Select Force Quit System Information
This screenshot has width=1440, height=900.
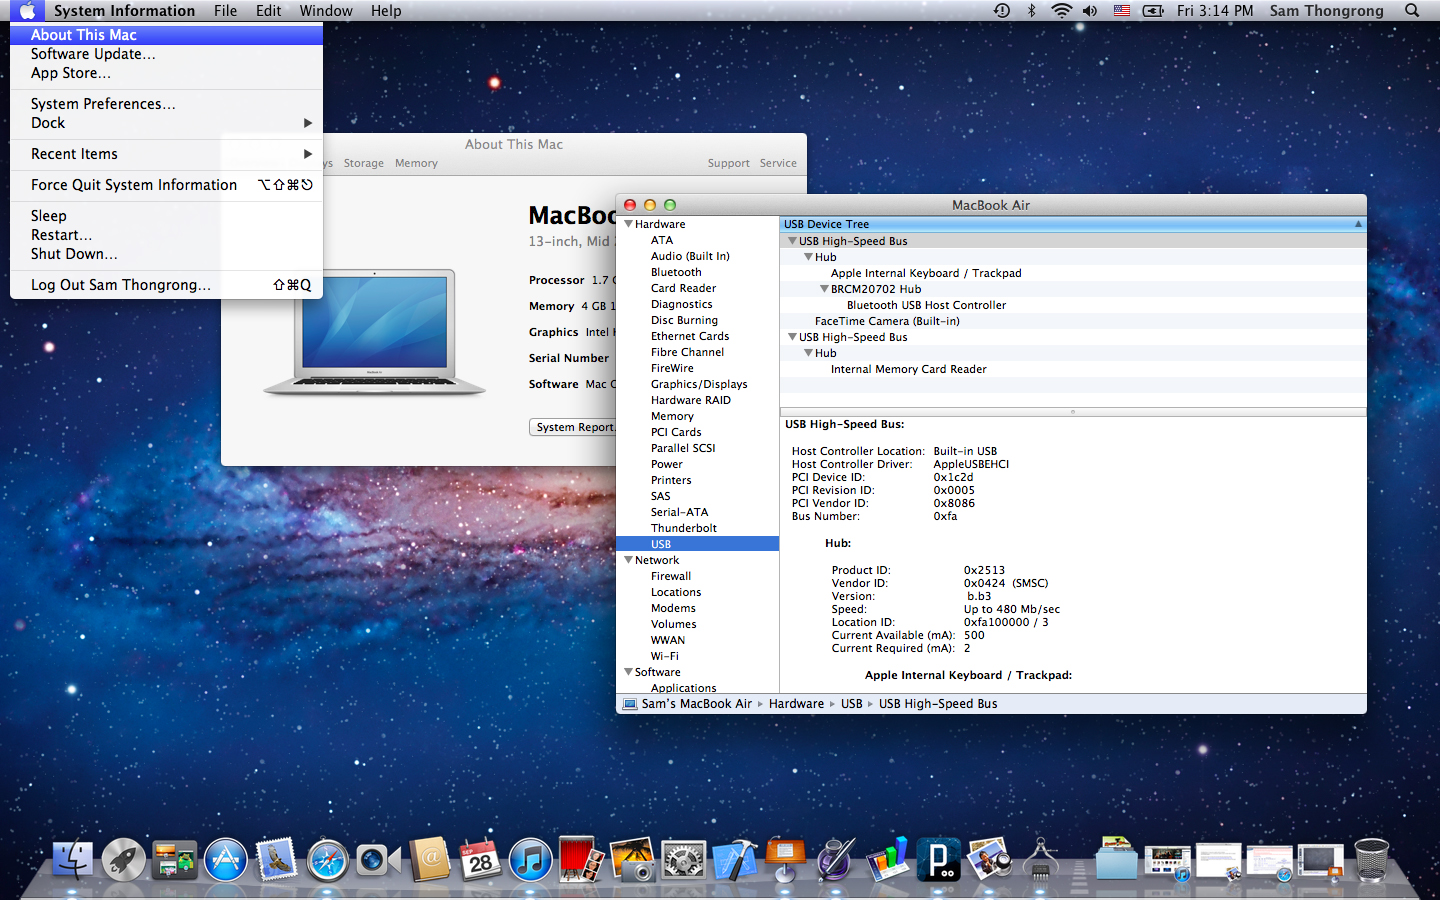pos(166,185)
